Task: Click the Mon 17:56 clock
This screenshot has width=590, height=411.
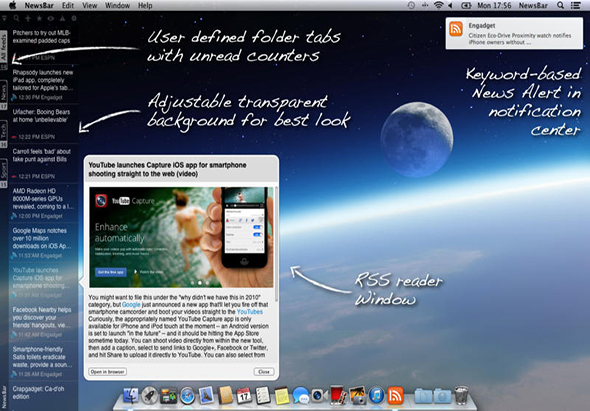Action: pyautogui.click(x=494, y=5)
